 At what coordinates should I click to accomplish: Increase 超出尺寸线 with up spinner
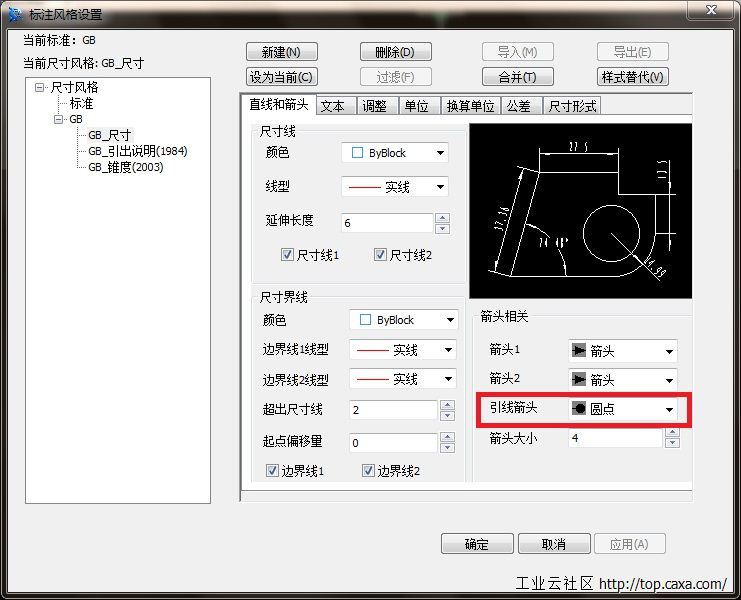[447, 405]
